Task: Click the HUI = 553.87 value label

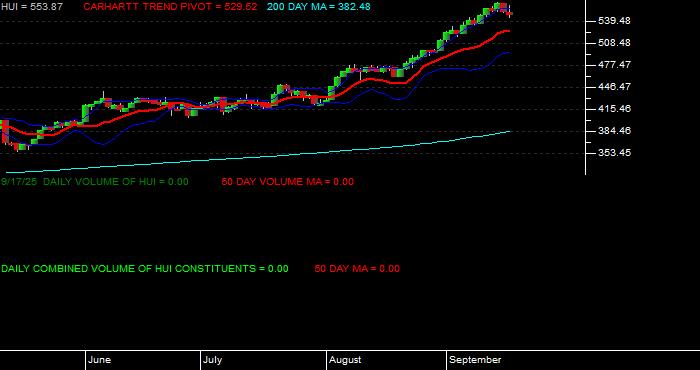Action: pyautogui.click(x=32, y=7)
